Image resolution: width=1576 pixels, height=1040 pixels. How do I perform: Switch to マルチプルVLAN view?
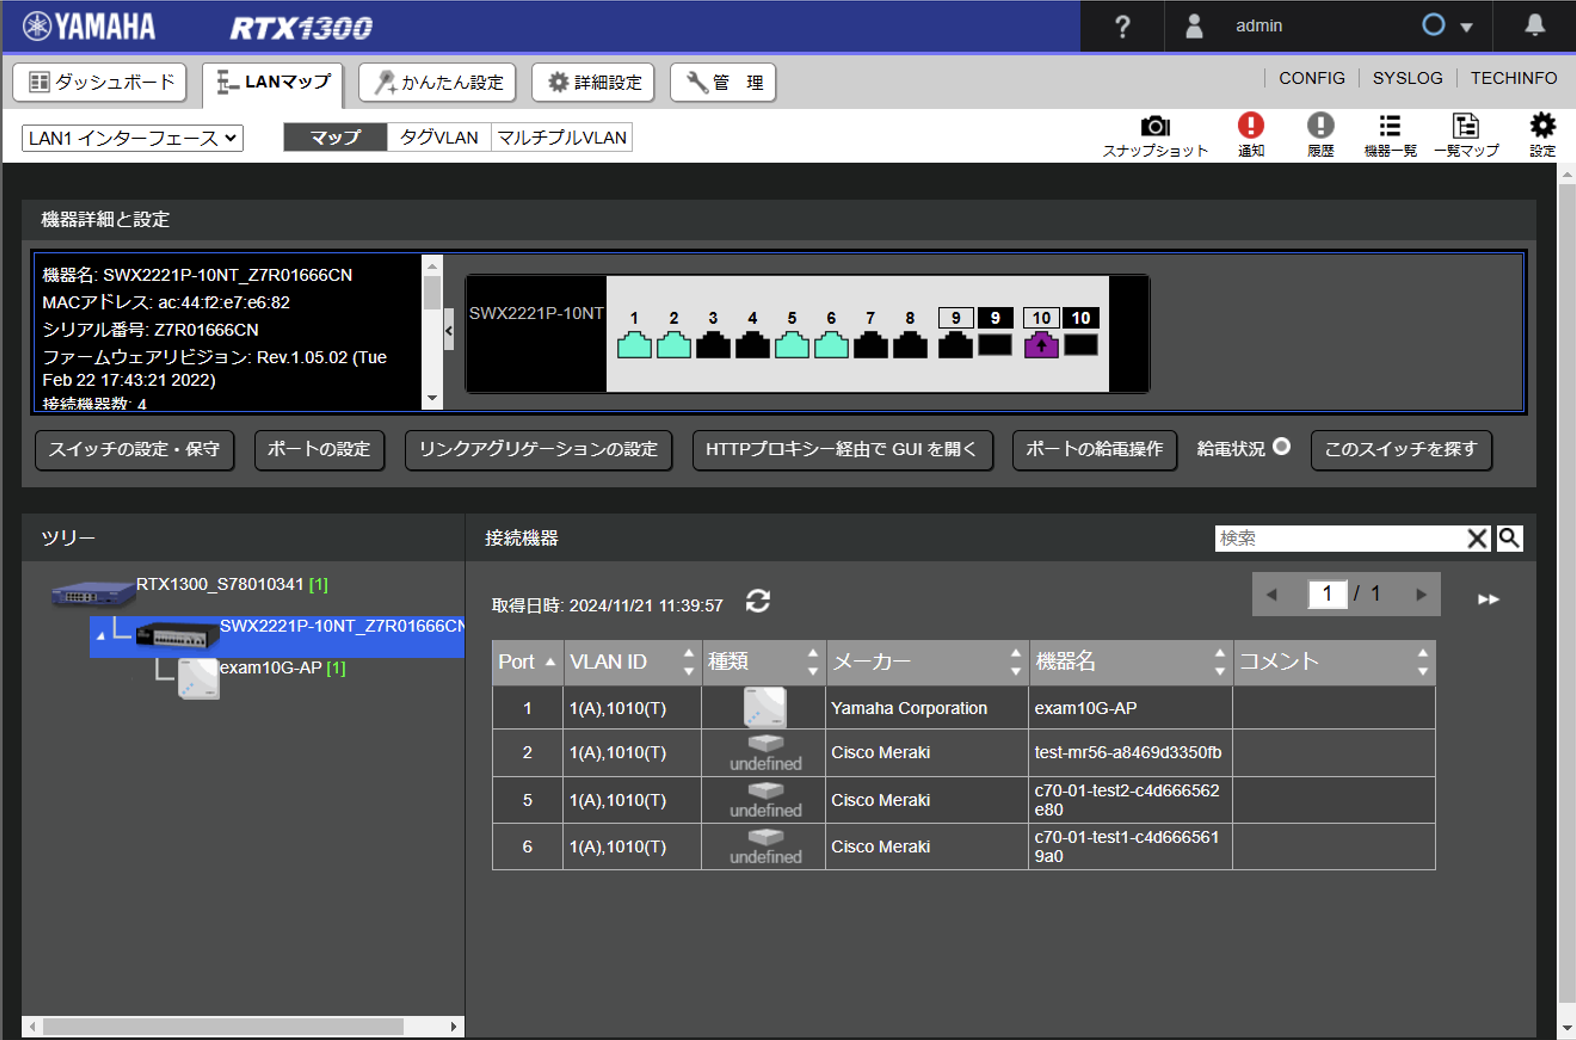[x=561, y=137]
